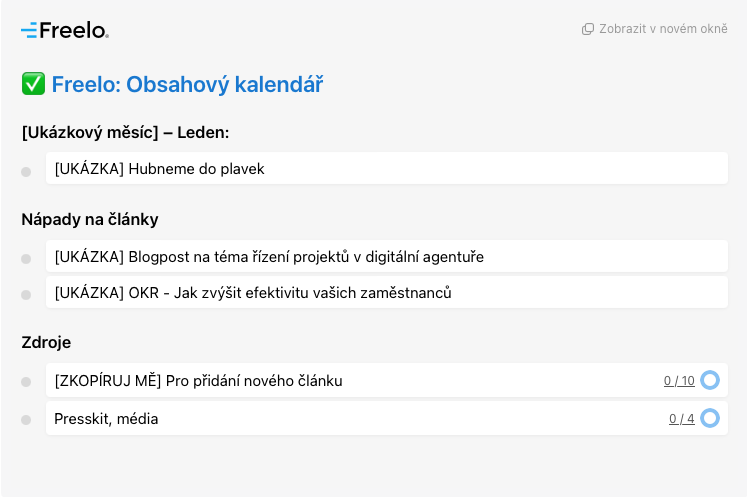The height and width of the screenshot is (497, 747).
Task: Click the Nápady na články list heading
Action: (x=90, y=219)
